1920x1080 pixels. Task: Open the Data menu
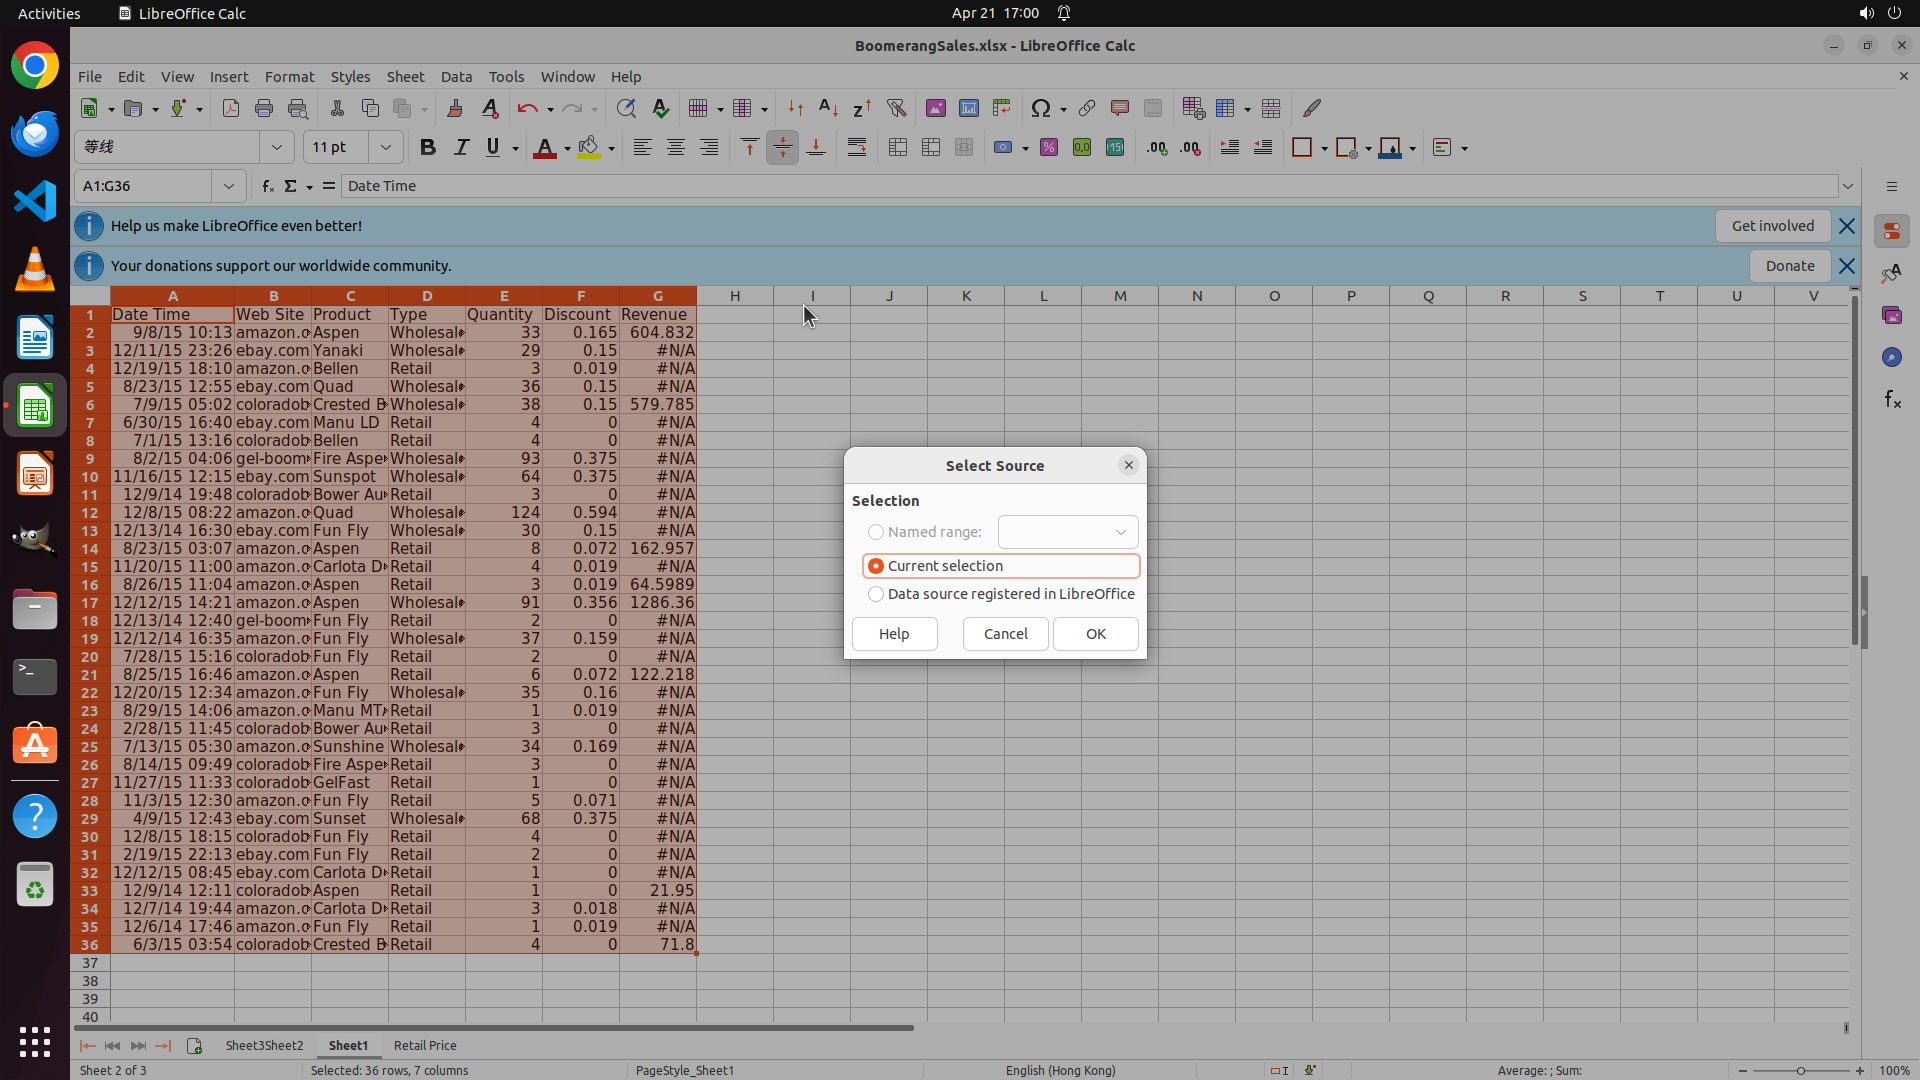click(456, 77)
